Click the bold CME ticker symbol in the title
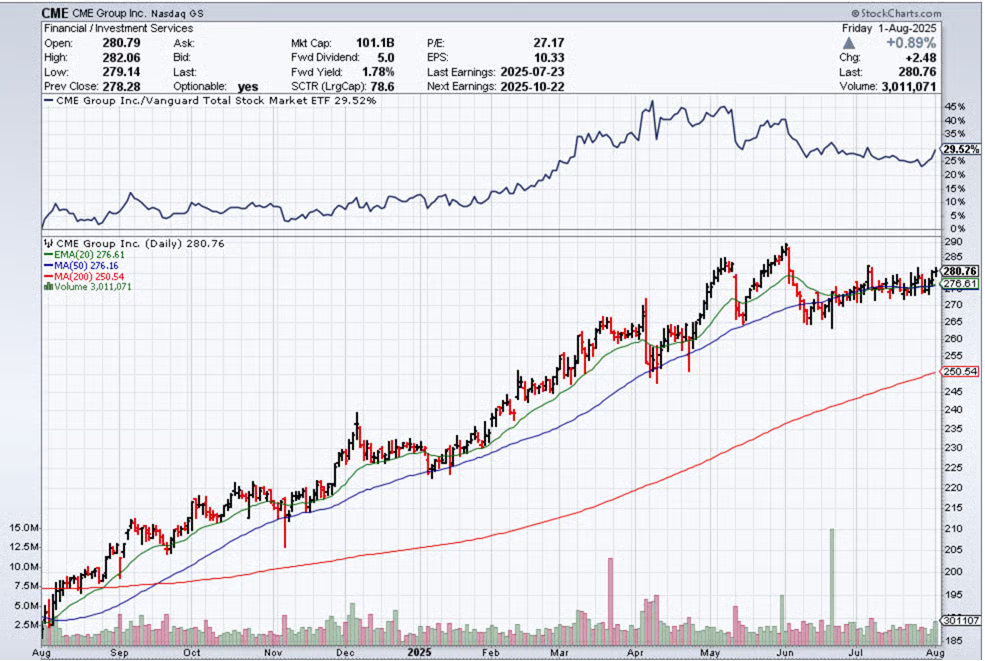Screen dimensions: 985x661 55,13
